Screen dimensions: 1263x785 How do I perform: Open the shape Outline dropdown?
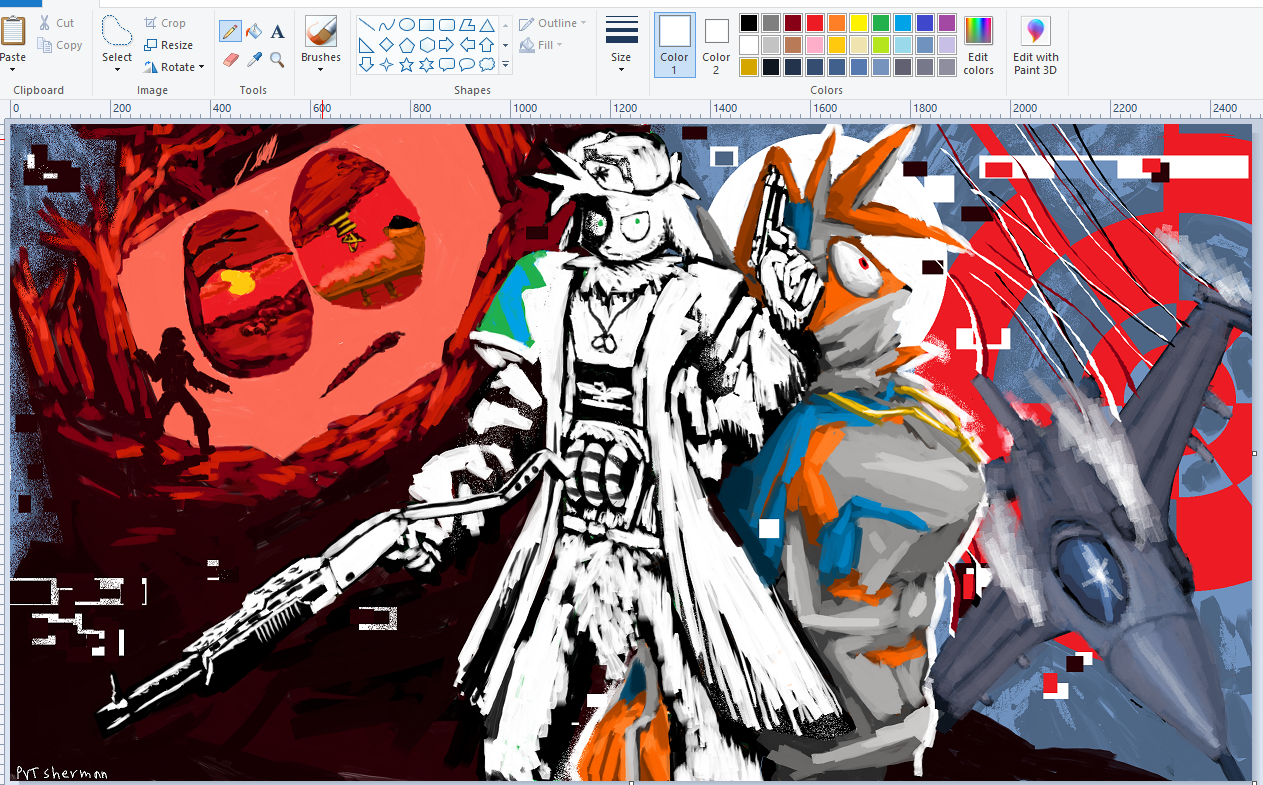pos(553,23)
